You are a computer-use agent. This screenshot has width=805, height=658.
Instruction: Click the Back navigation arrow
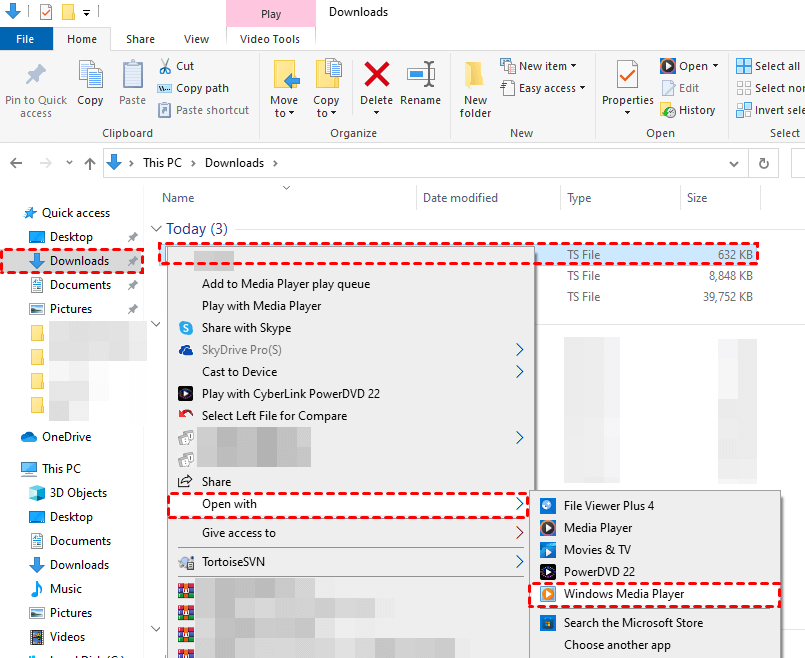click(x=16, y=163)
